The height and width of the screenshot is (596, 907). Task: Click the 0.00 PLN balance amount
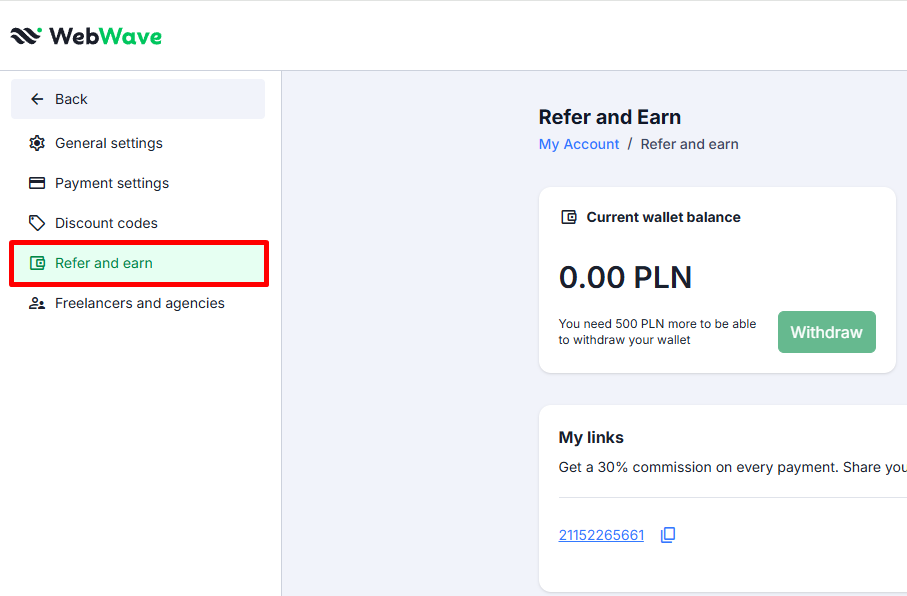[625, 277]
